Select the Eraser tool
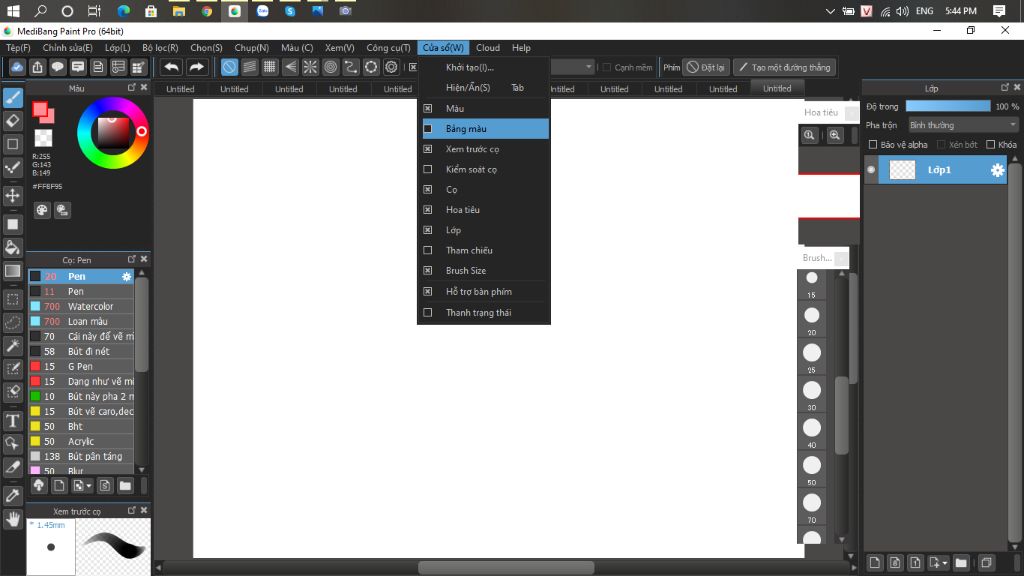1024x576 pixels. (x=12, y=120)
